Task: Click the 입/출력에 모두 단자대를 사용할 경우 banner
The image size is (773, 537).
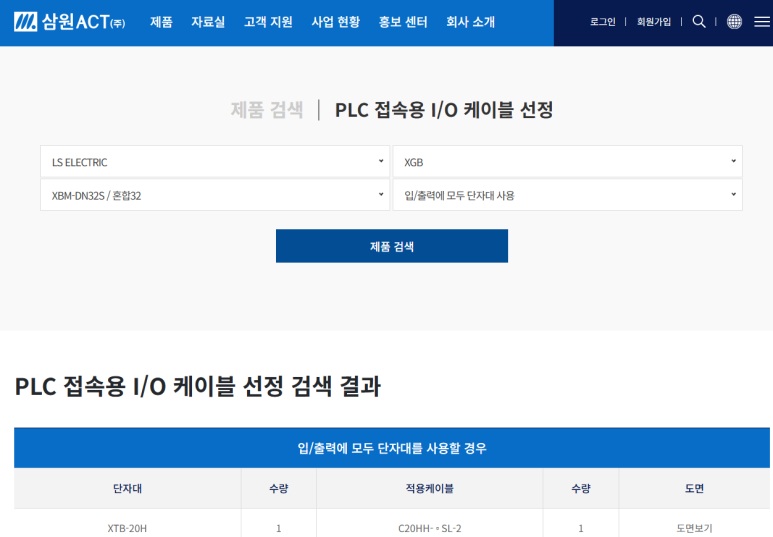Action: pyautogui.click(x=392, y=448)
